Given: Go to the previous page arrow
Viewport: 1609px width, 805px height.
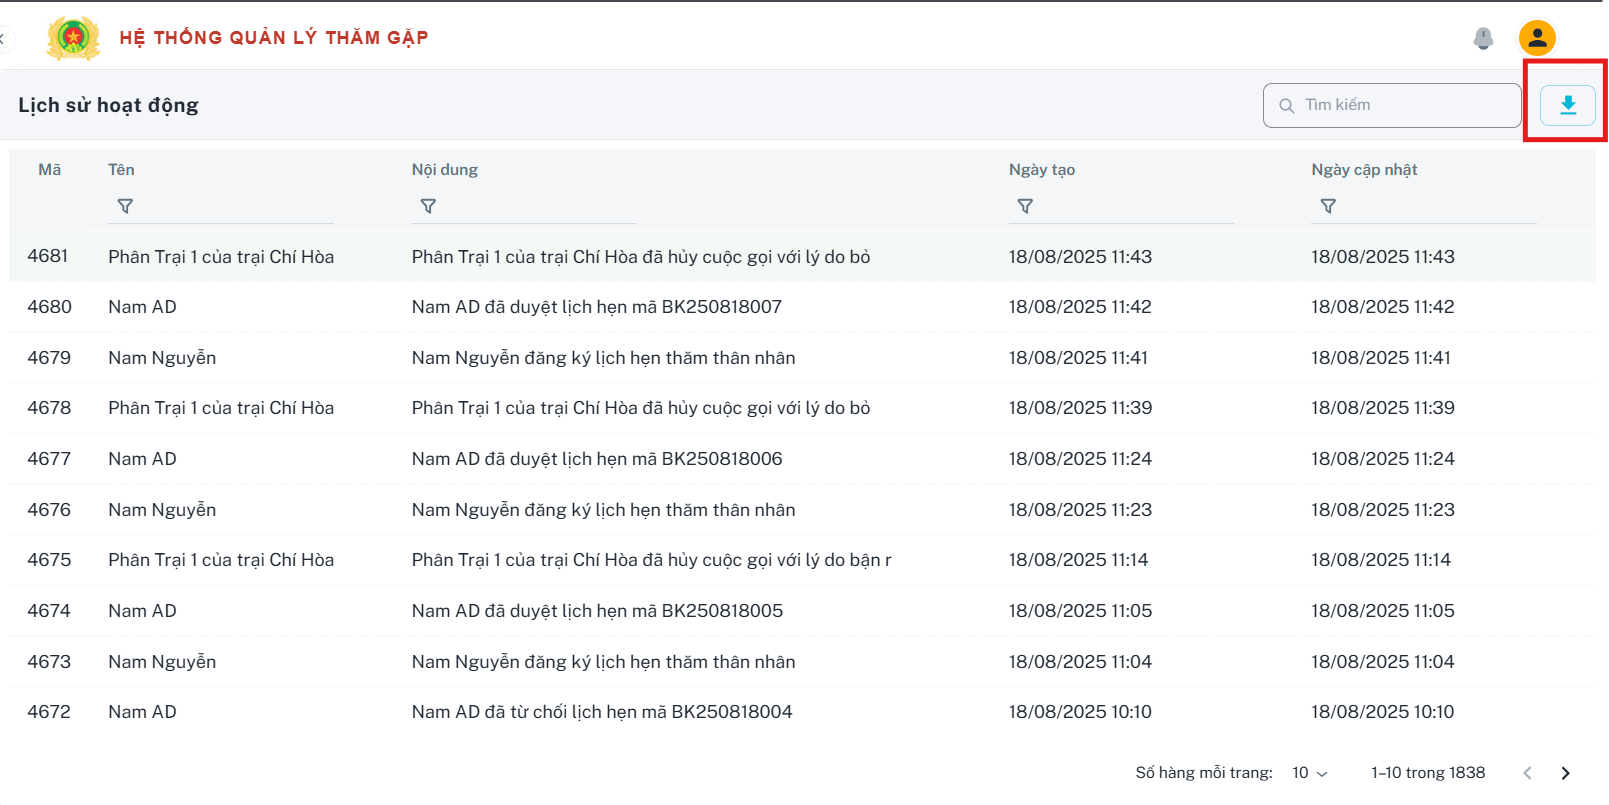Looking at the screenshot, I should [x=1527, y=773].
